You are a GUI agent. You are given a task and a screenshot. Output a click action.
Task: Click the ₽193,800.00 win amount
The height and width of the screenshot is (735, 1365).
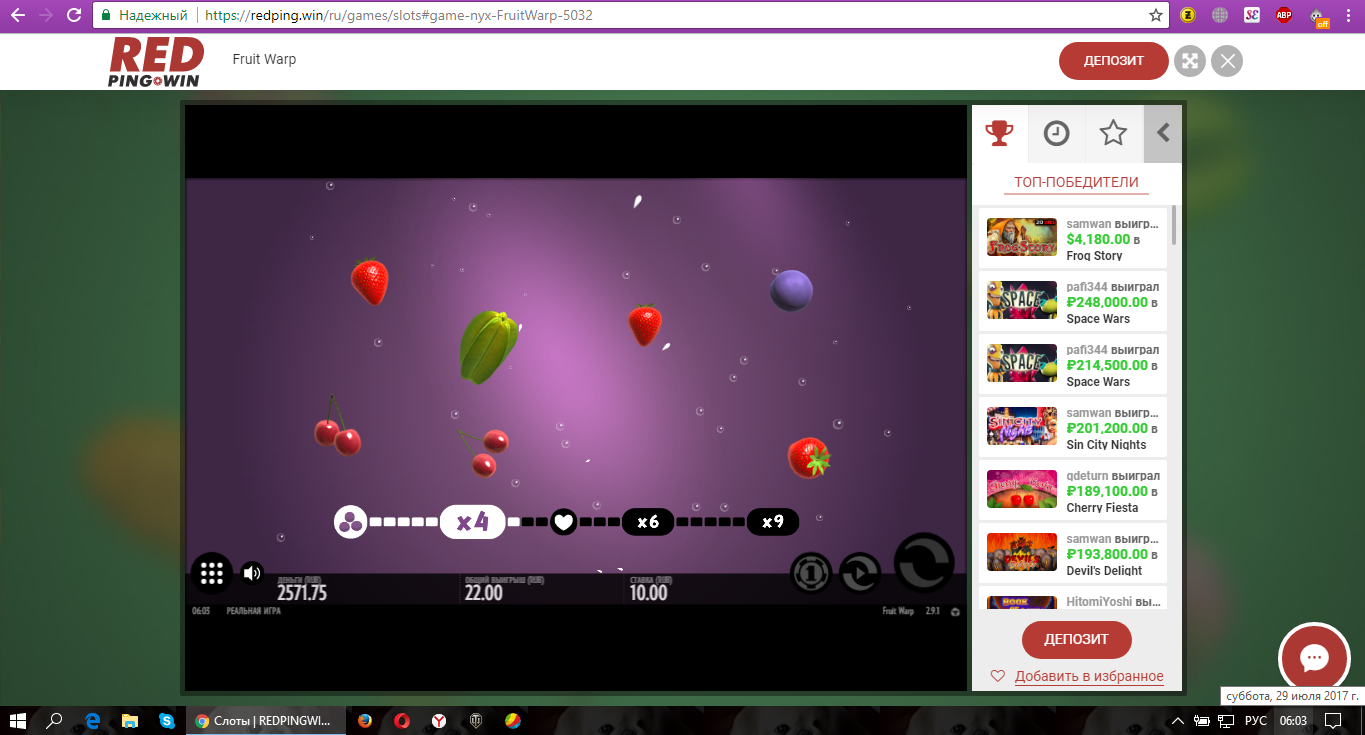coord(1107,555)
